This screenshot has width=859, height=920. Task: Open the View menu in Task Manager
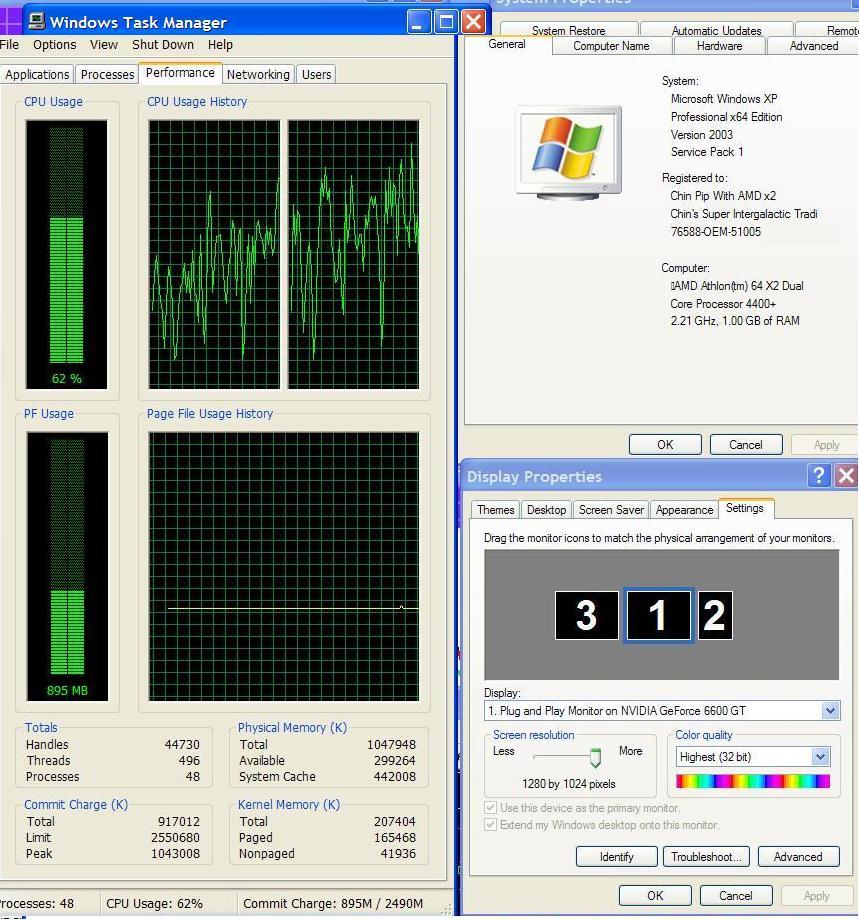[x=104, y=45]
